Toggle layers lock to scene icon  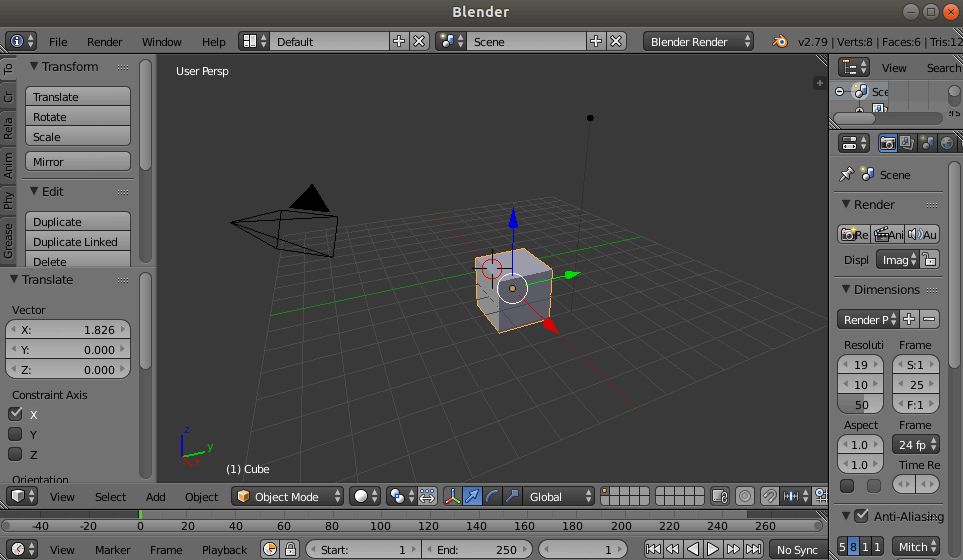(x=720, y=496)
